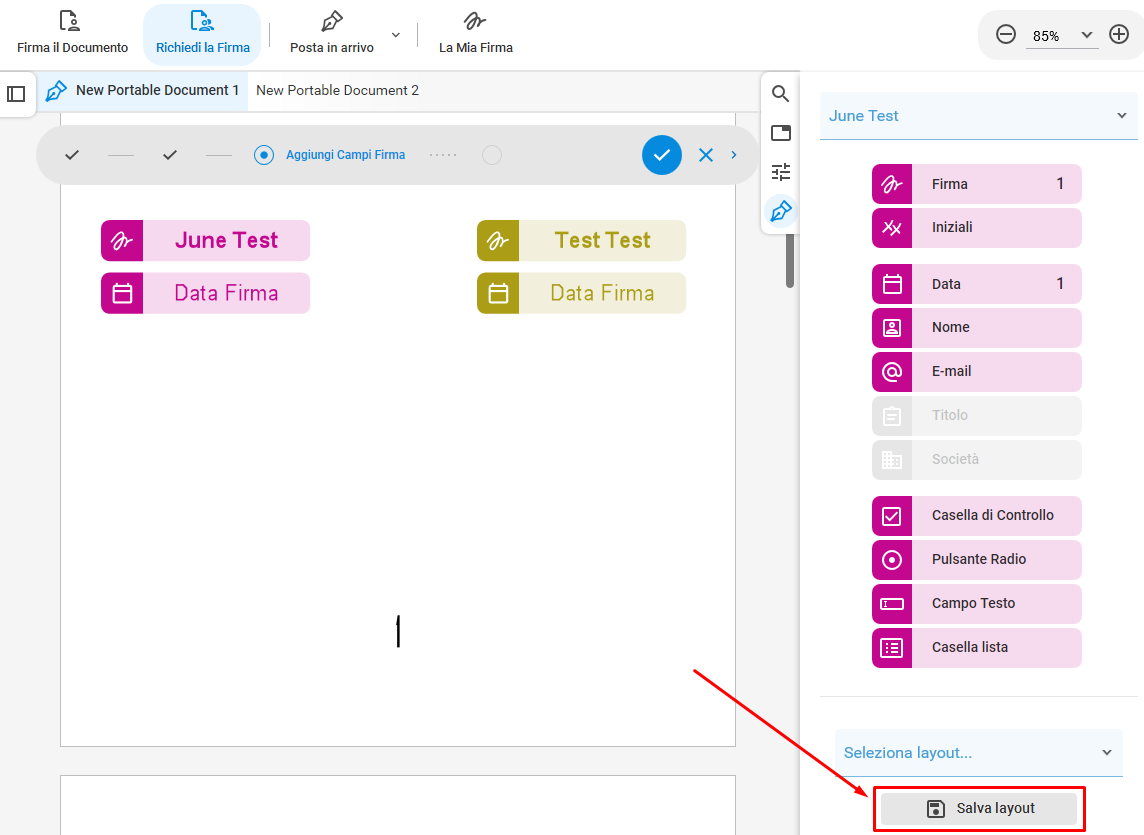Viewport: 1144px width, 835px height.
Task: Open the 85% zoom level dropdown
Action: click(x=1062, y=36)
